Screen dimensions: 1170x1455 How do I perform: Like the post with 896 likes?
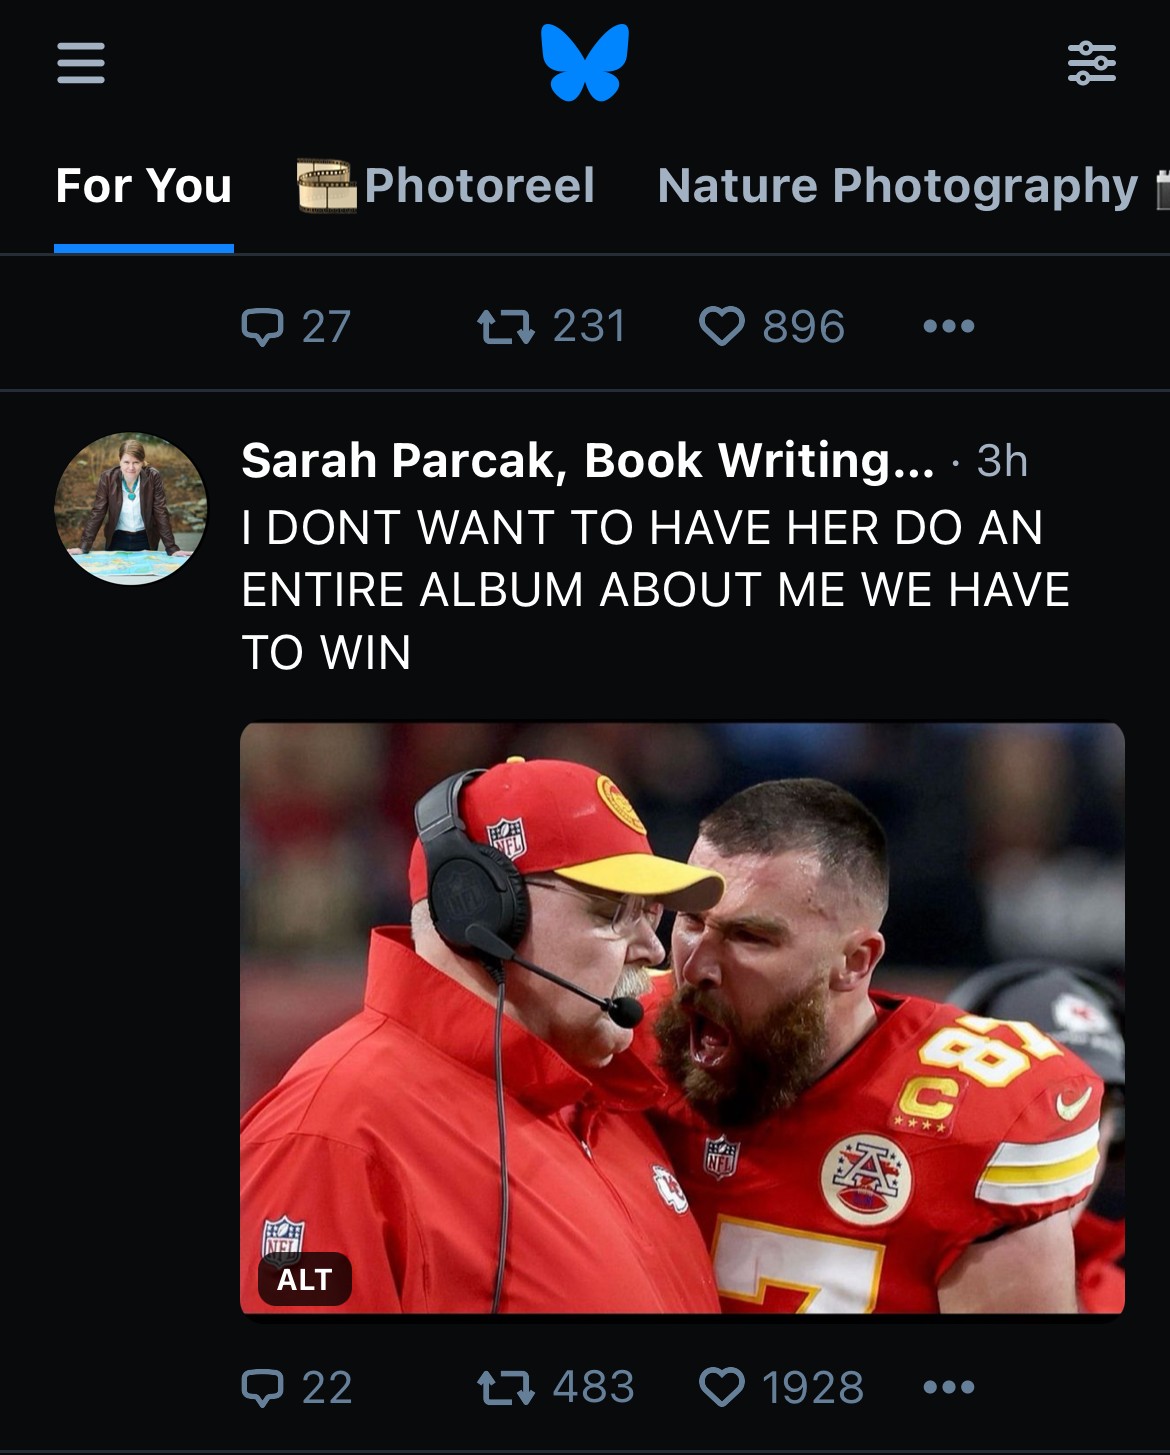[x=721, y=327]
